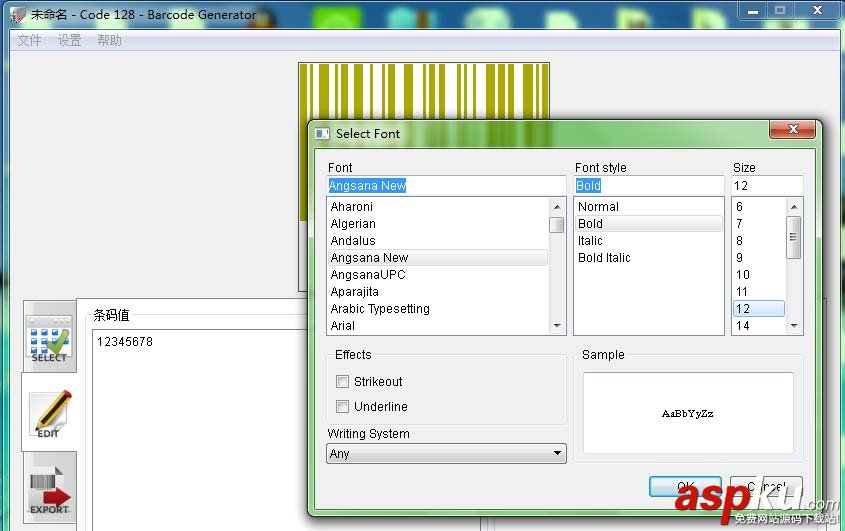Select font size 12 in list

tap(759, 308)
